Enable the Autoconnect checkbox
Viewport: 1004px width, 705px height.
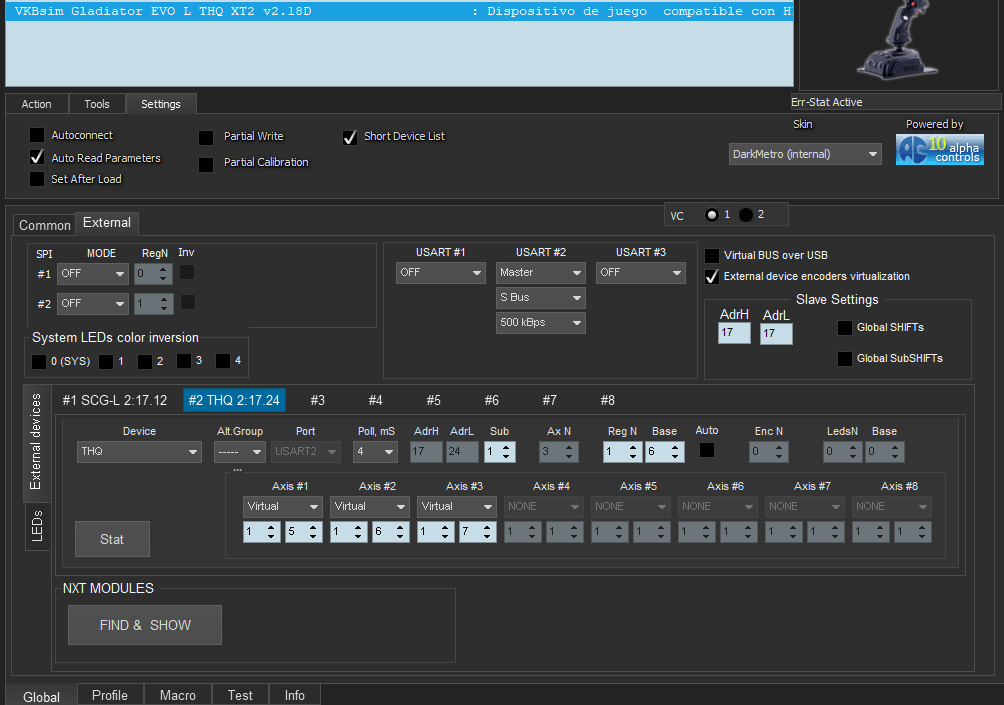(37, 135)
